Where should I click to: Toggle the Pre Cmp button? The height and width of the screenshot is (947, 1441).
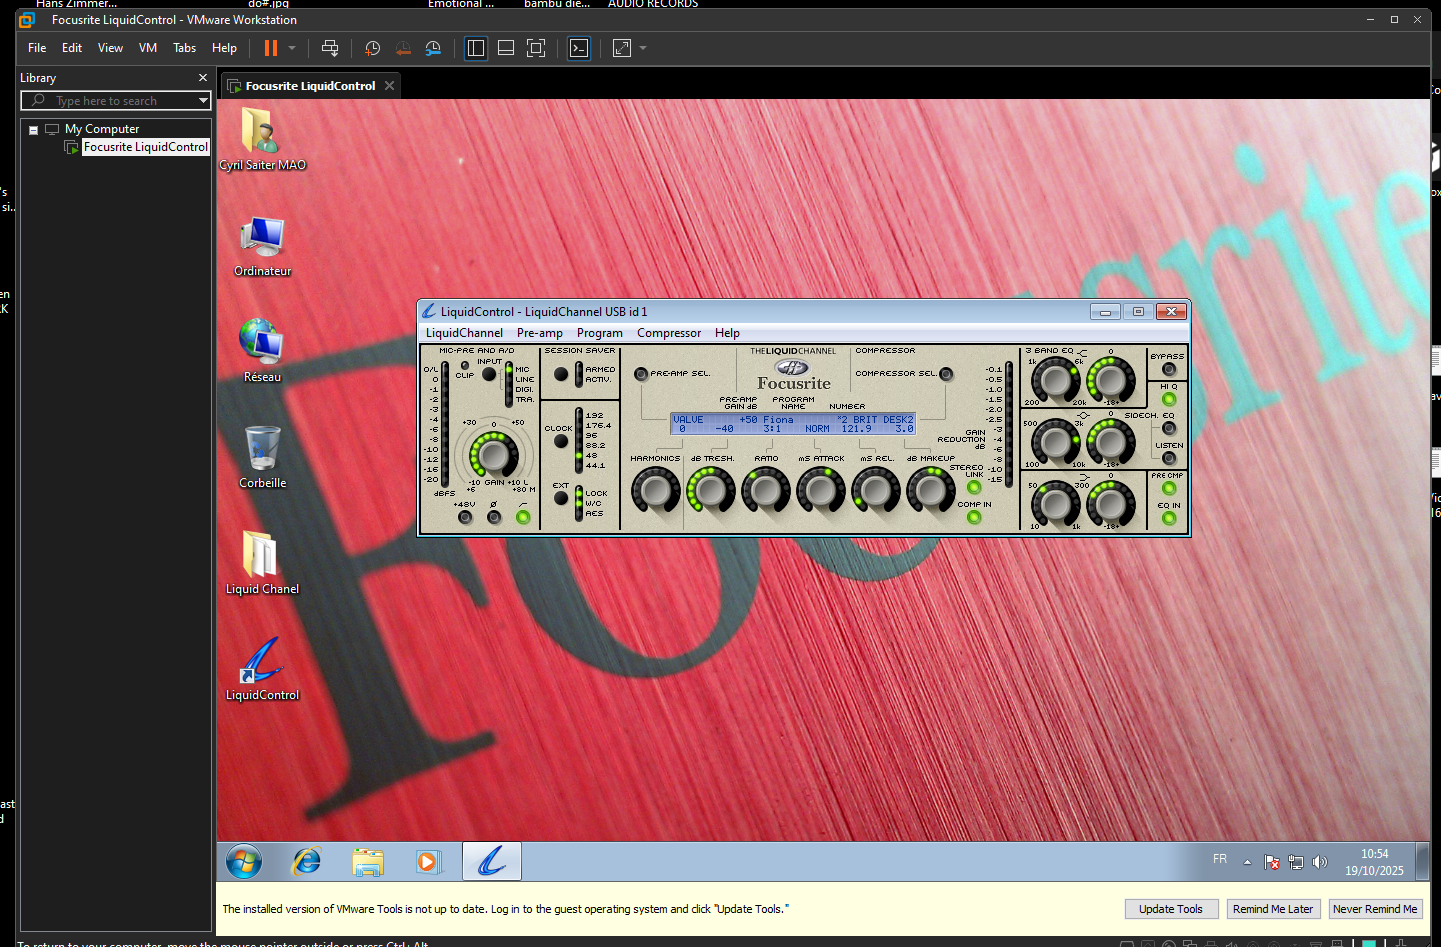click(1168, 489)
